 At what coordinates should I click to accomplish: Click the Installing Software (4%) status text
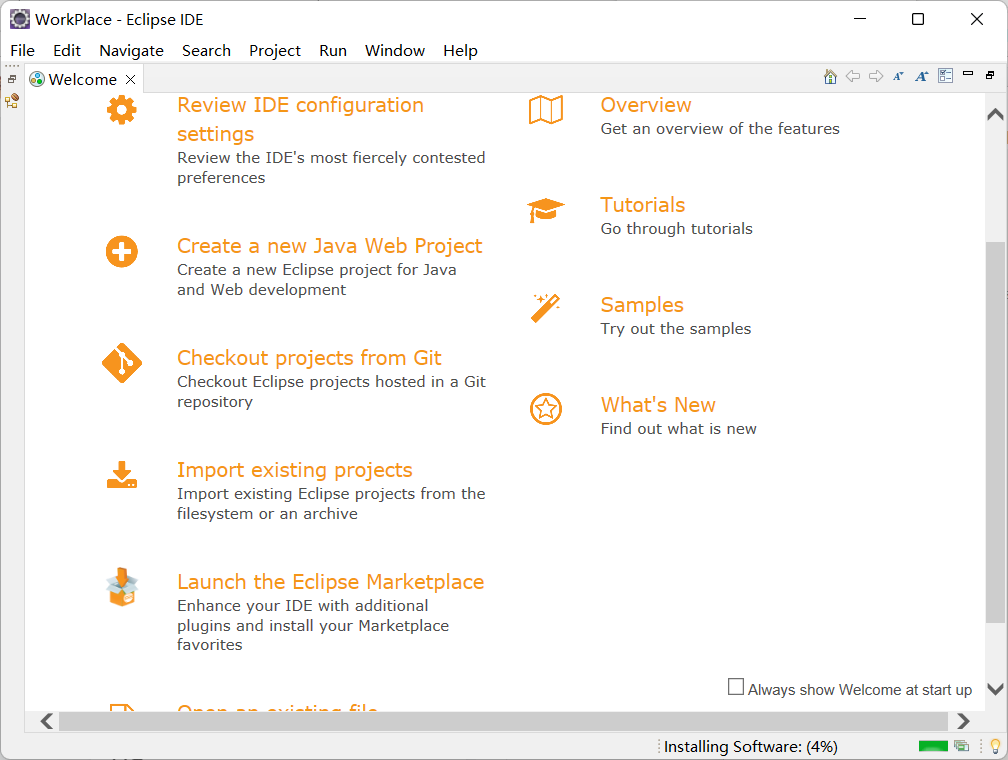click(751, 746)
